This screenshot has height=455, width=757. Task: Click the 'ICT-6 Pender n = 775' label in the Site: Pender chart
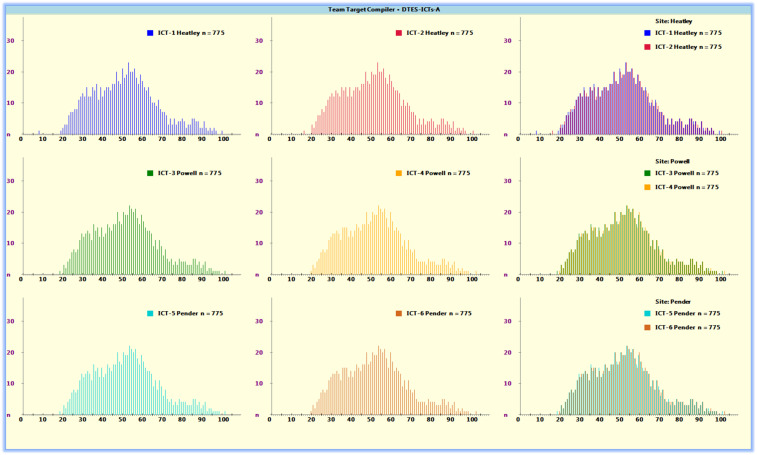[x=688, y=327]
